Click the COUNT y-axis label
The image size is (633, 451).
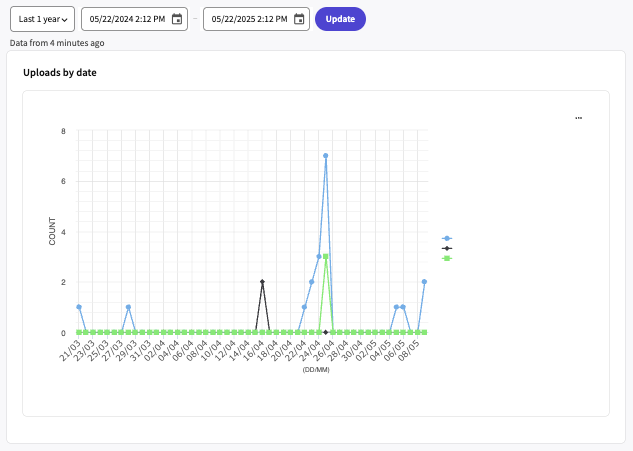tap(53, 231)
